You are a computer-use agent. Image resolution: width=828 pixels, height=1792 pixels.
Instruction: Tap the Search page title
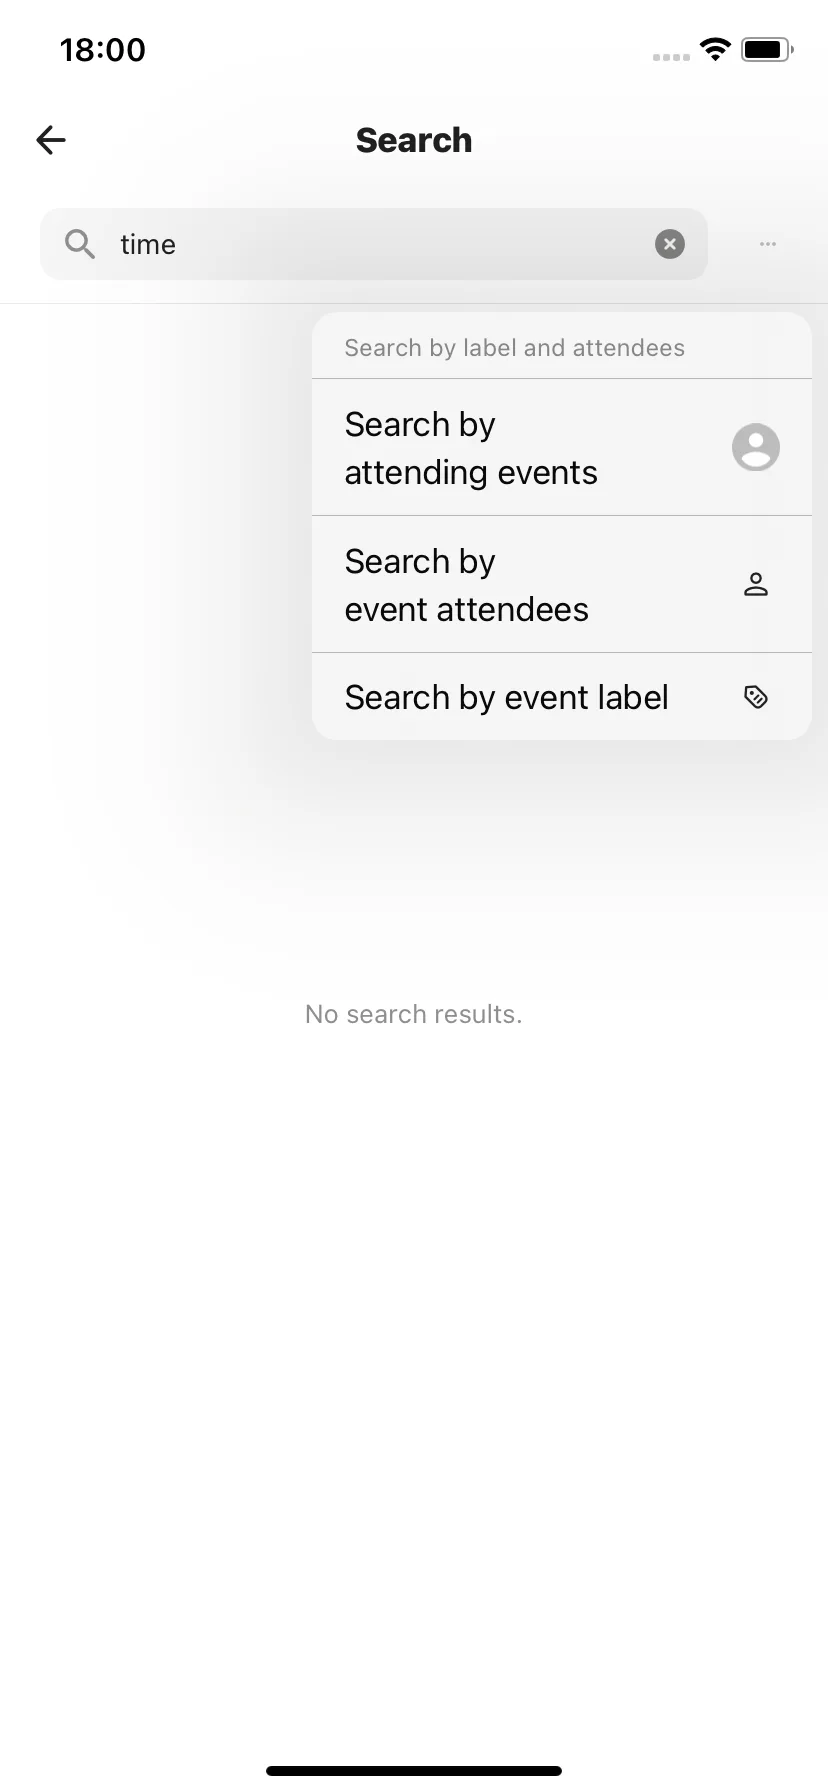[414, 140]
